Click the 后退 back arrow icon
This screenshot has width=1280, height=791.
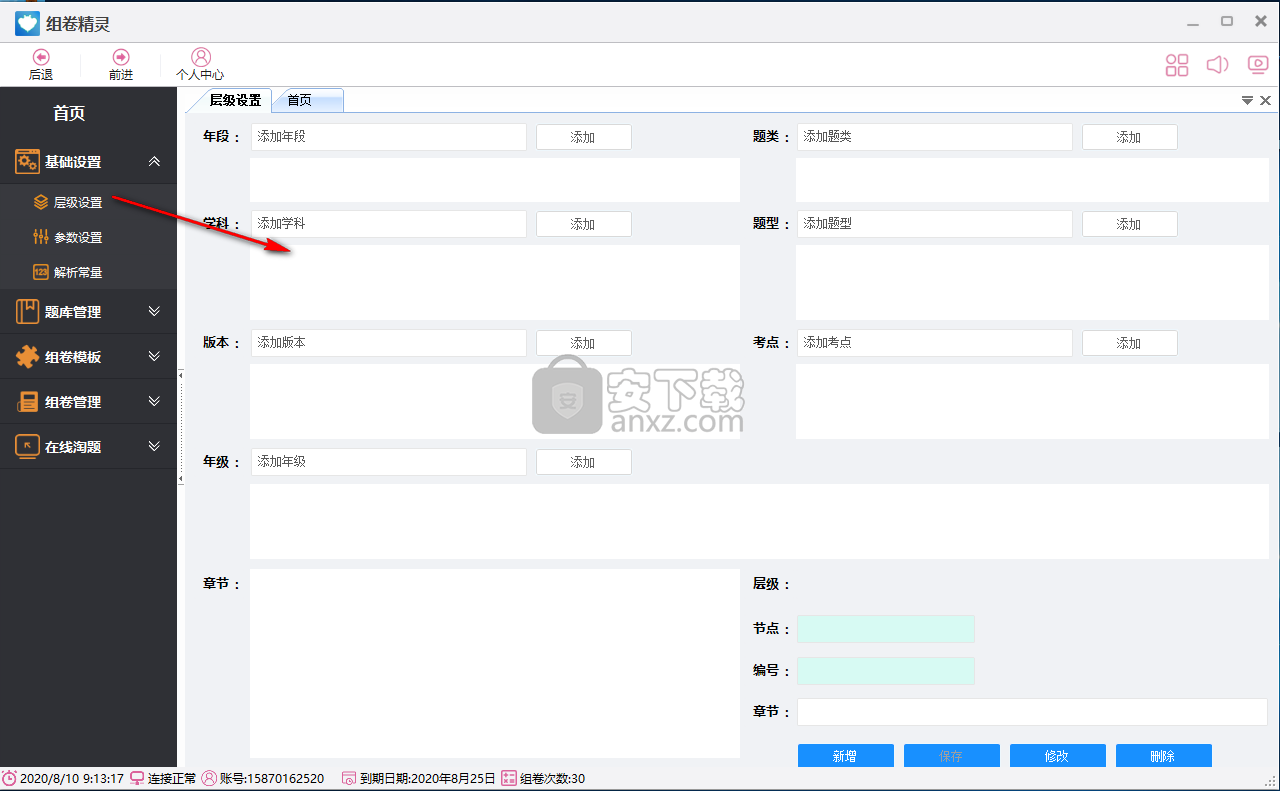[x=41, y=57]
